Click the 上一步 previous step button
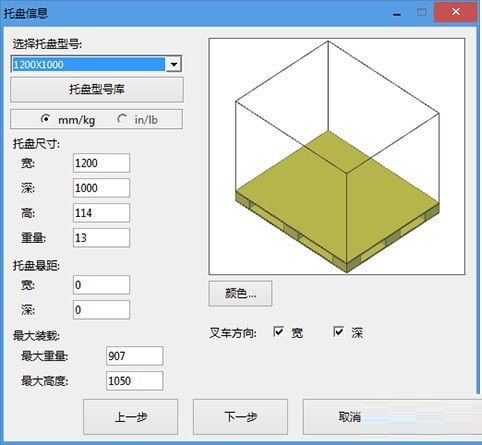The image size is (482, 445). click(130, 417)
